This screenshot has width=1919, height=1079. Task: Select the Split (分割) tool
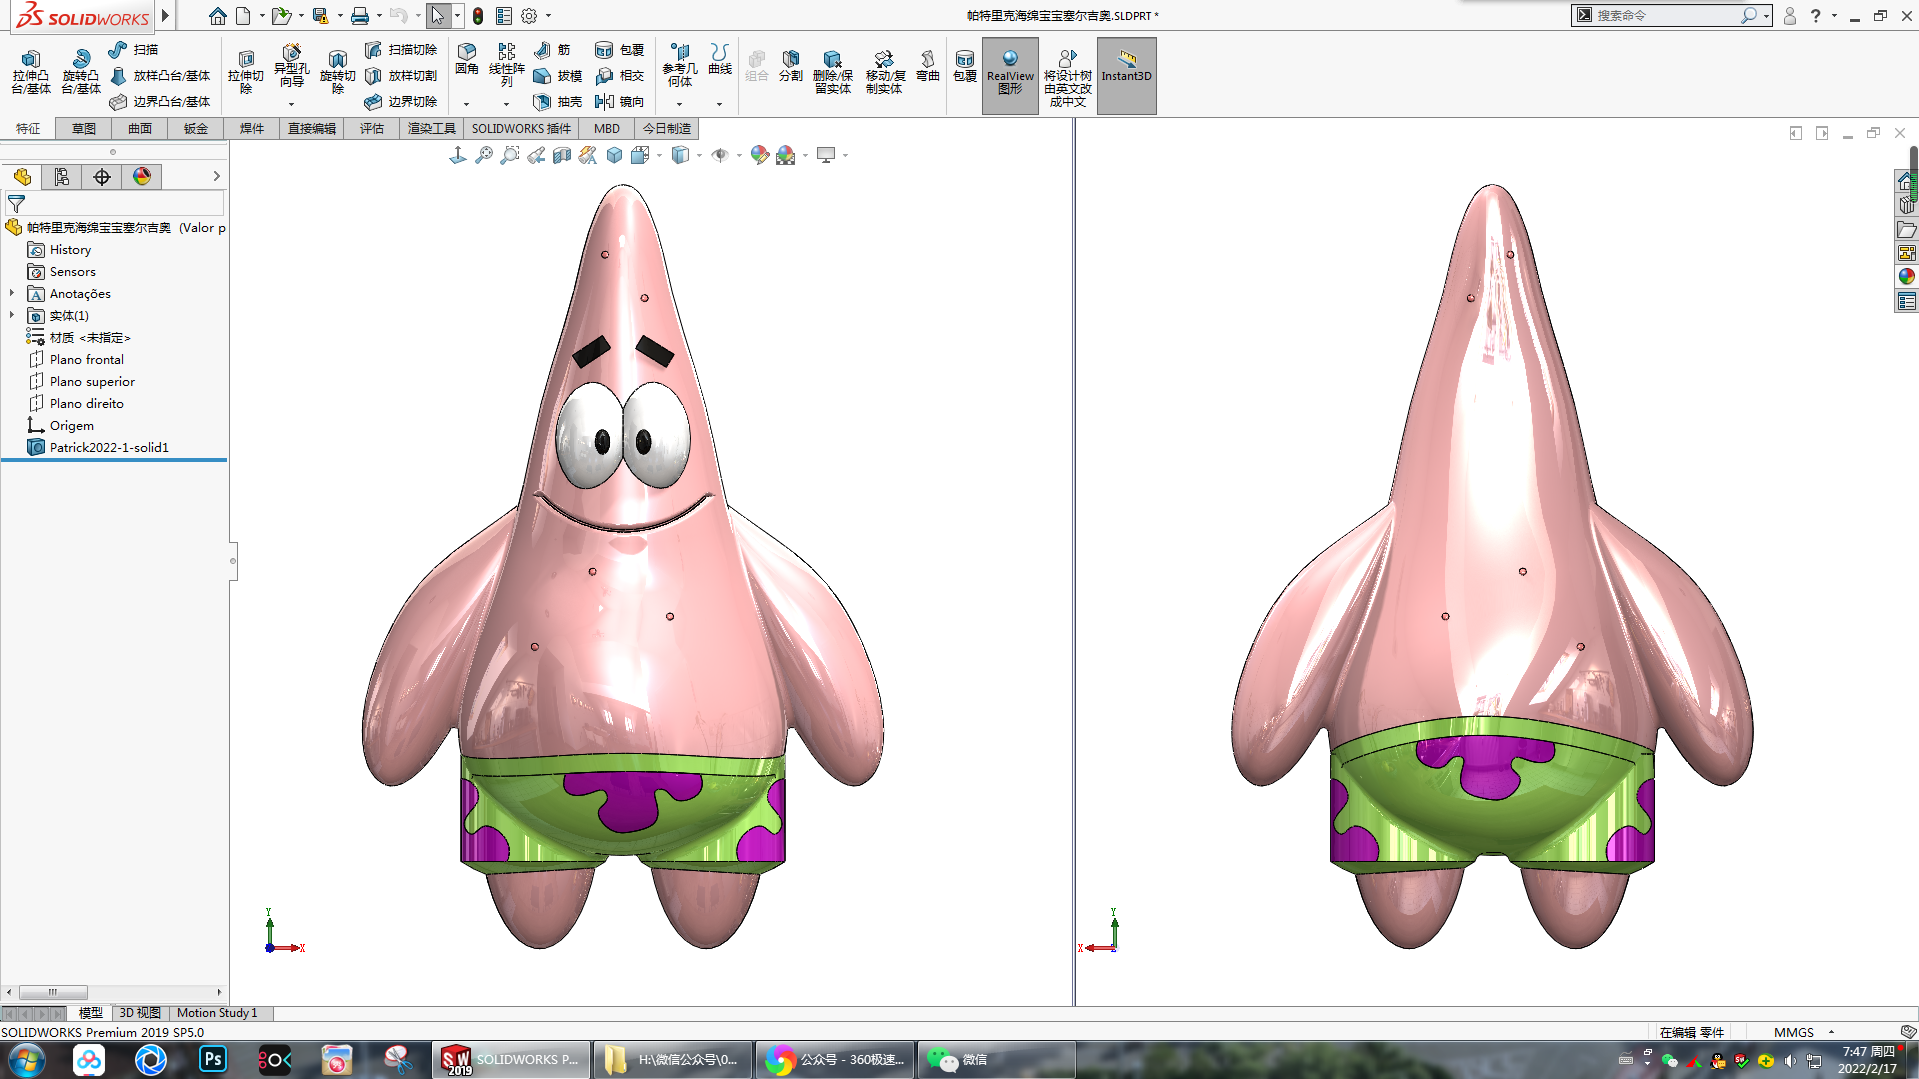pos(790,65)
